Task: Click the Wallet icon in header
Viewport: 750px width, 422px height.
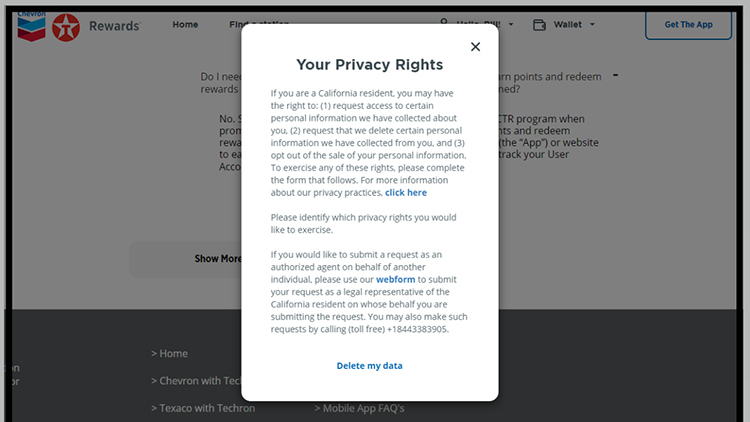Action: click(x=540, y=25)
